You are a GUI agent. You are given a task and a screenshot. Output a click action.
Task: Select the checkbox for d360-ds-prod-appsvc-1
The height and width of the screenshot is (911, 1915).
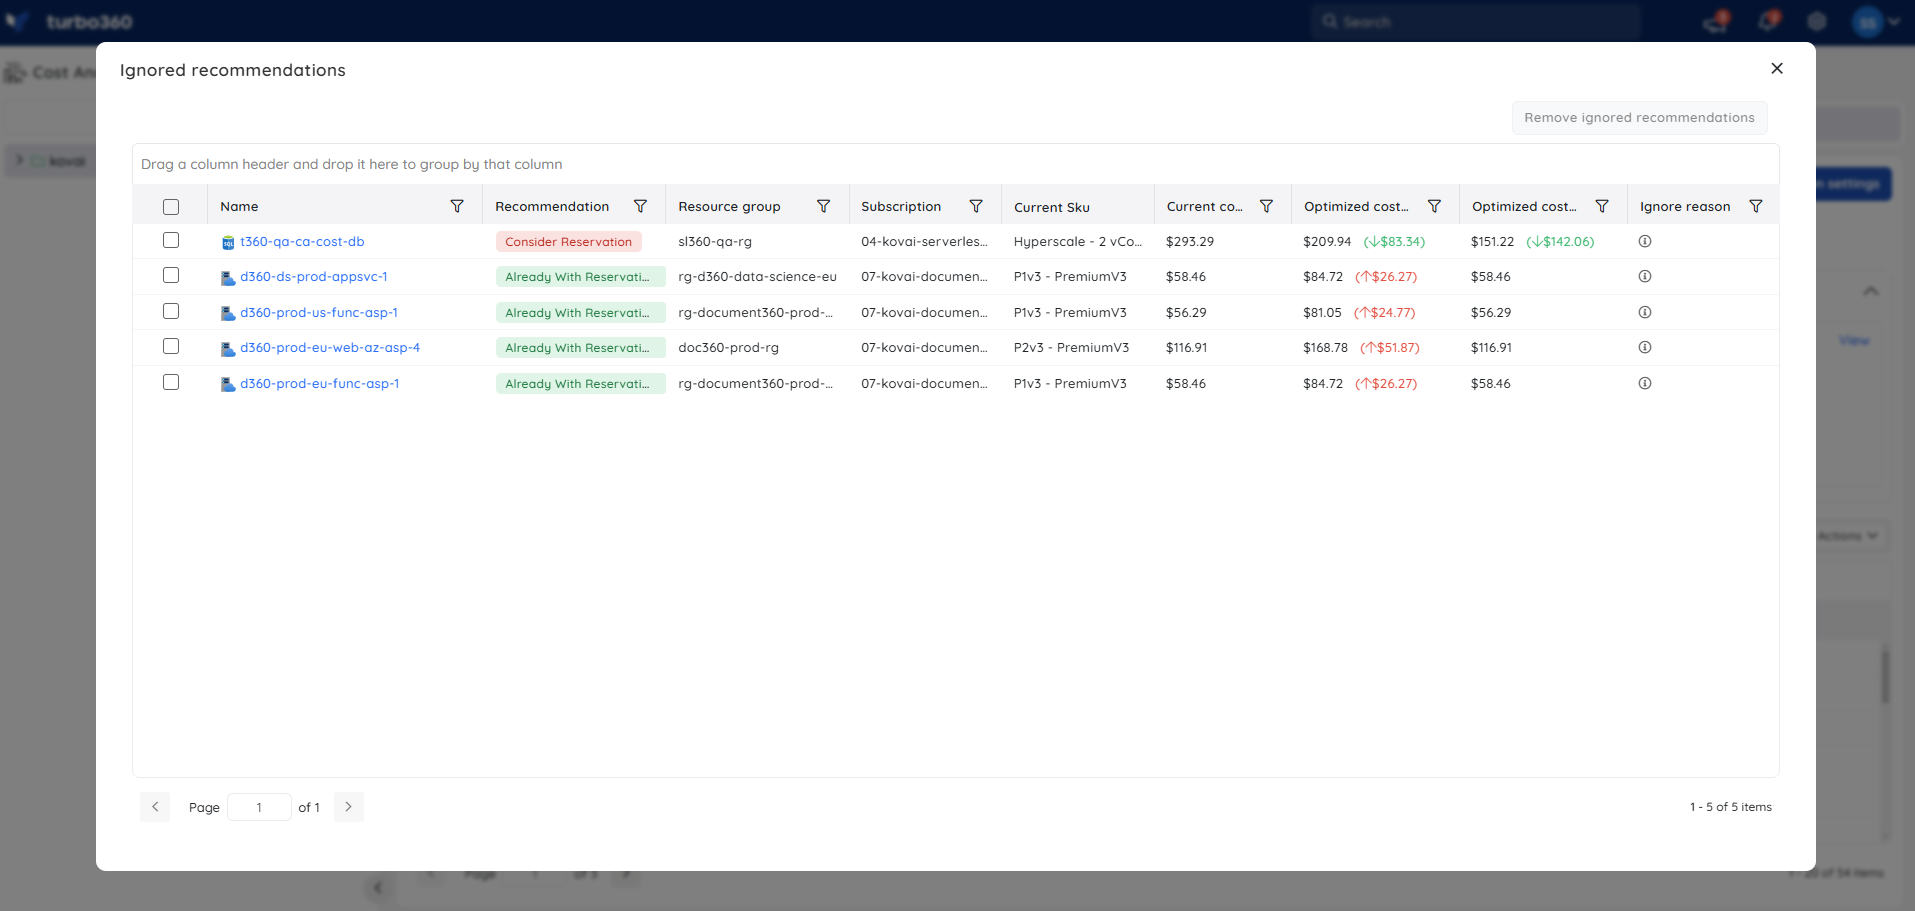171,275
